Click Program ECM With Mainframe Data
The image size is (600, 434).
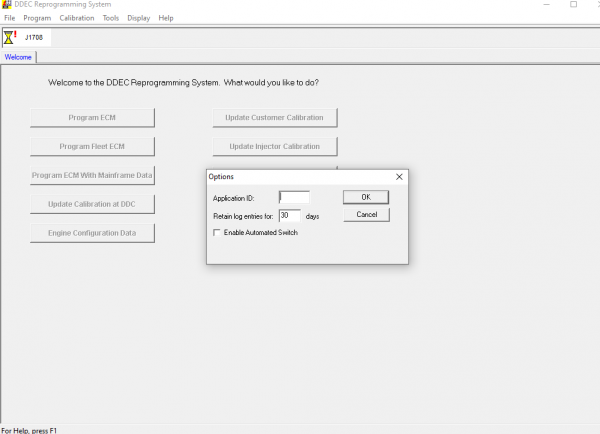pyautogui.click(x=92, y=175)
